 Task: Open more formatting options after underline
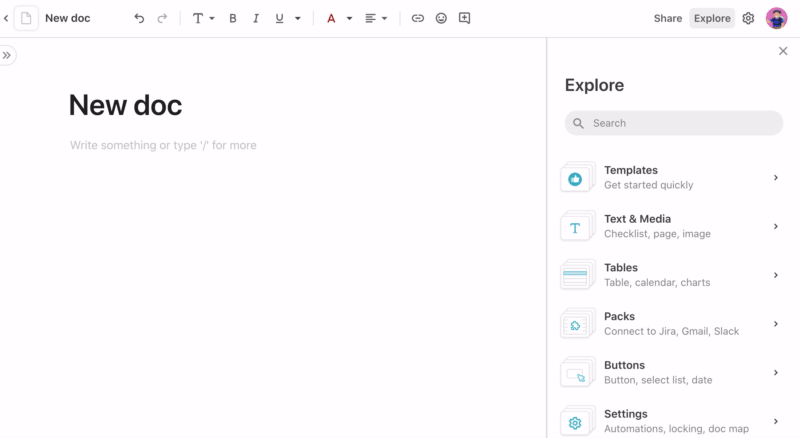click(x=297, y=18)
